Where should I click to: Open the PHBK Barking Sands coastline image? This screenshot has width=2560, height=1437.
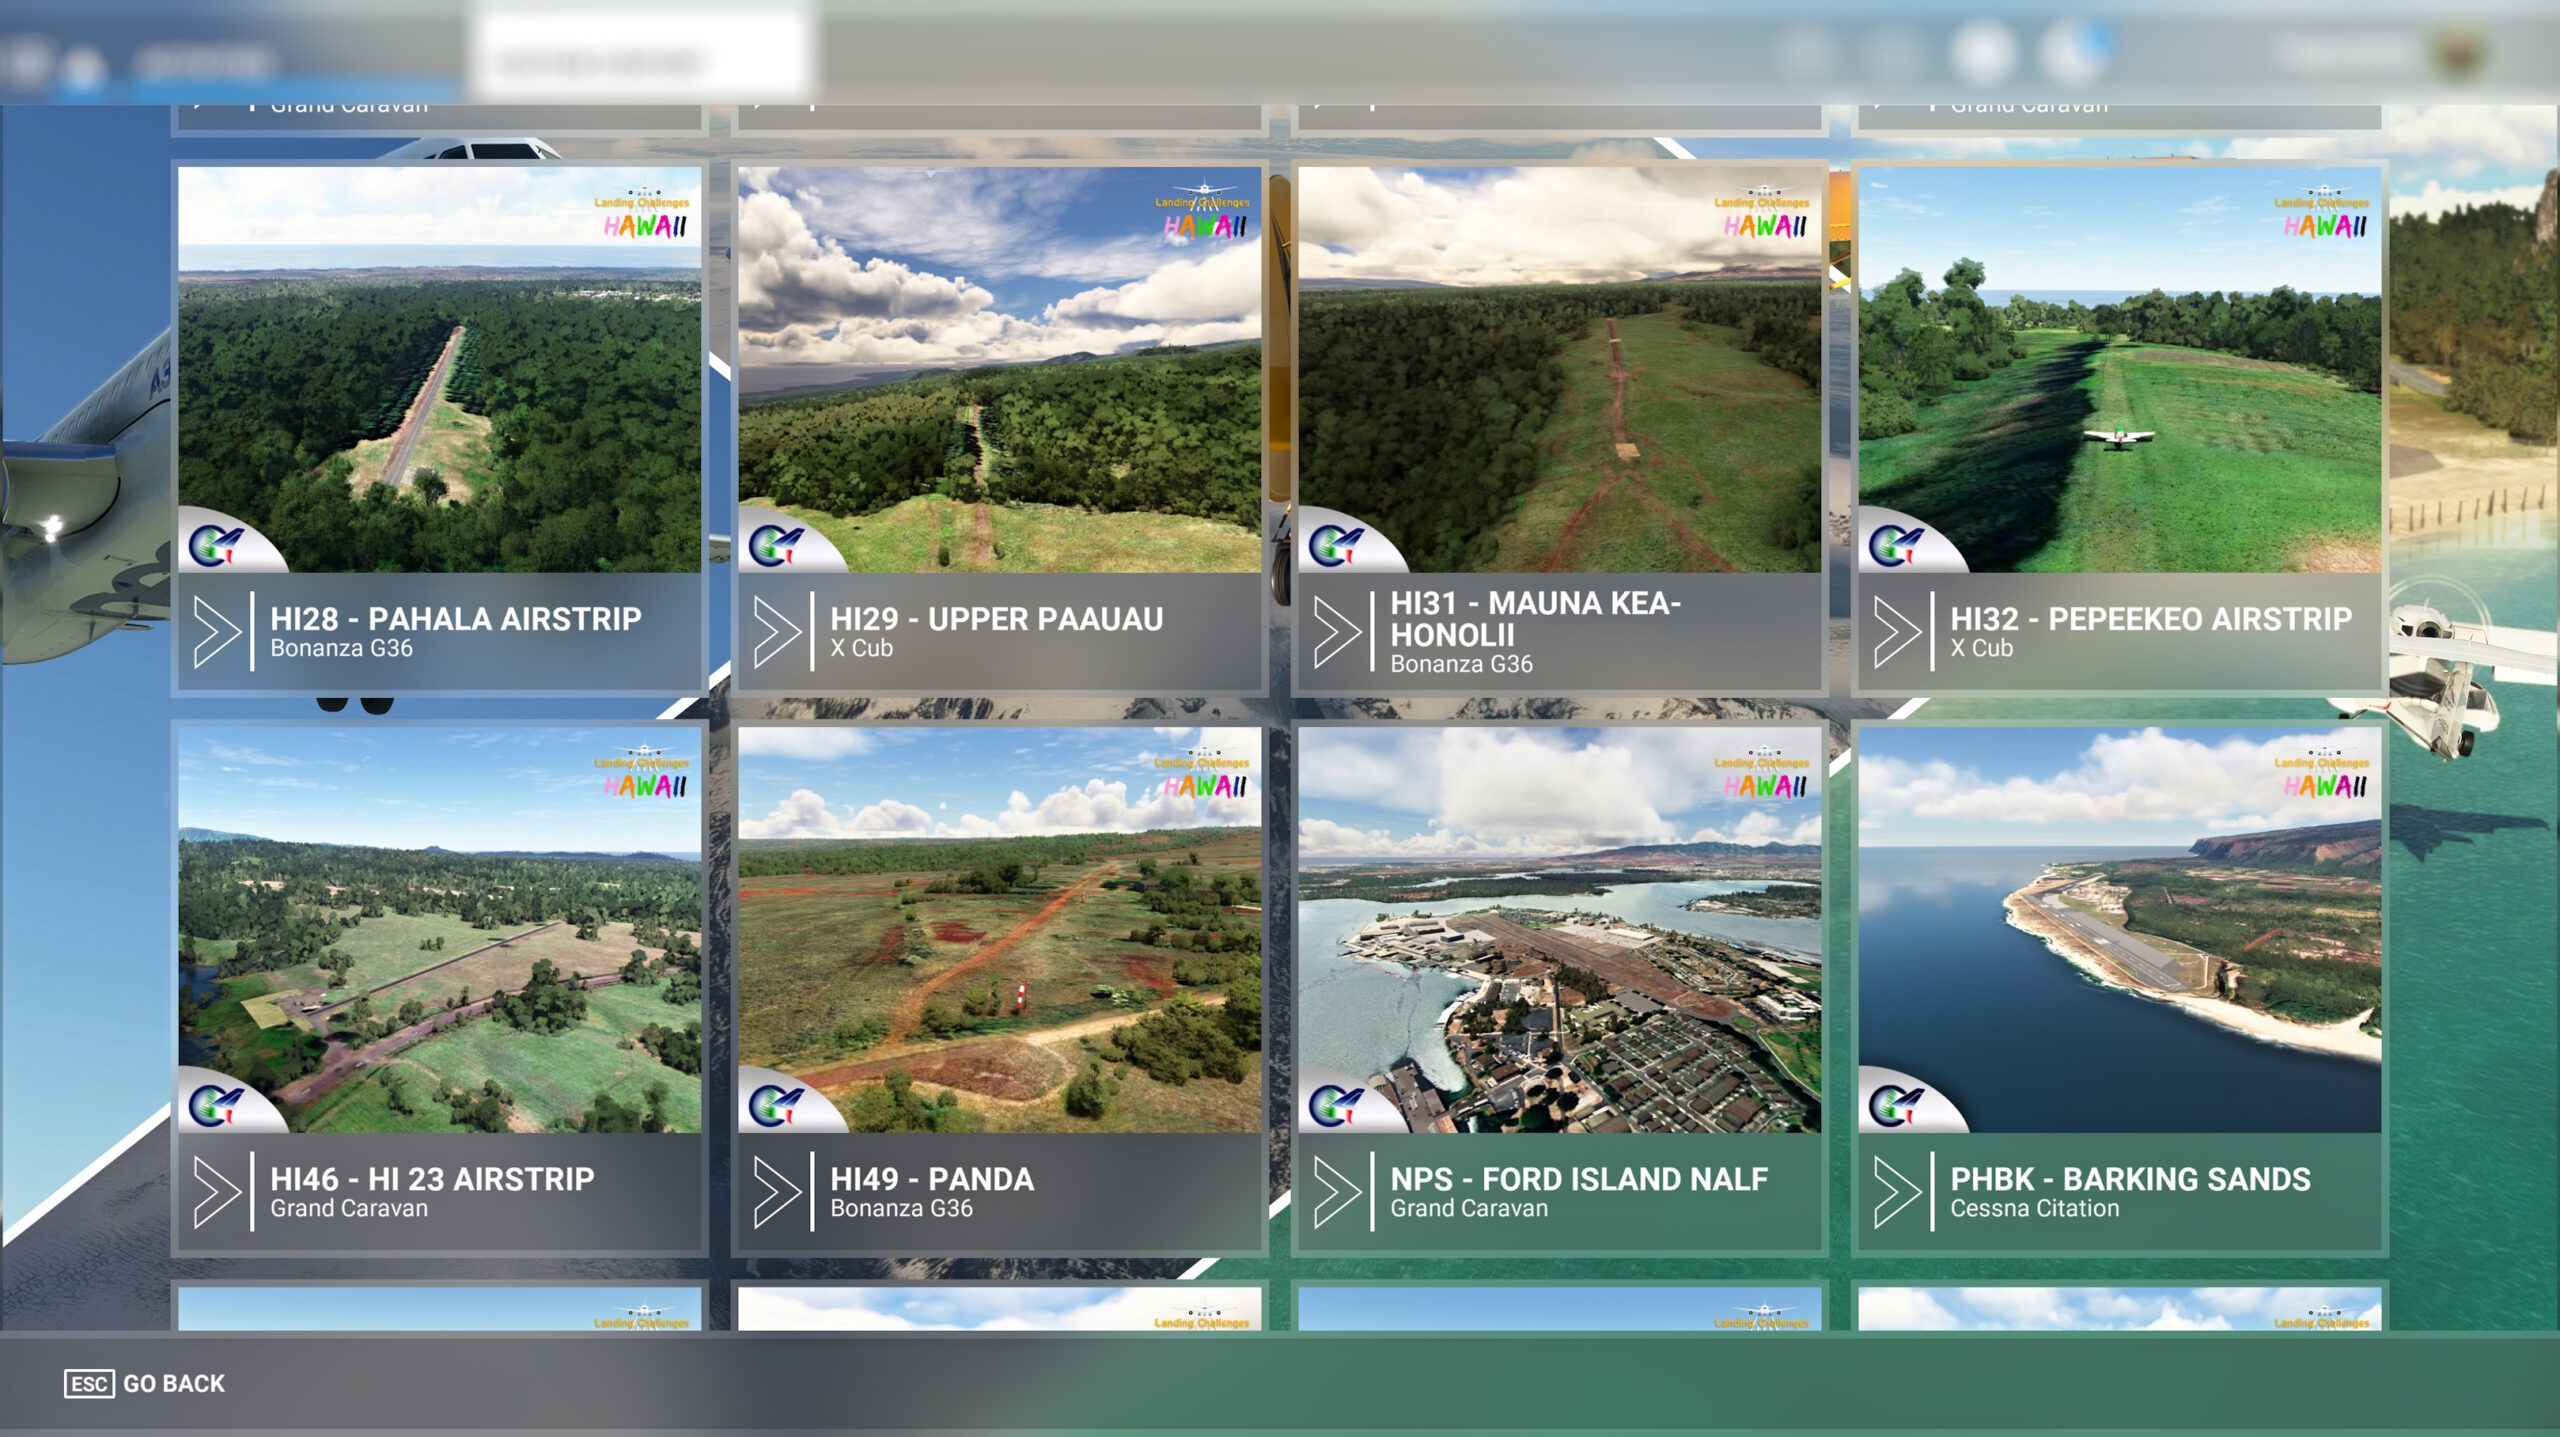tap(2120, 929)
